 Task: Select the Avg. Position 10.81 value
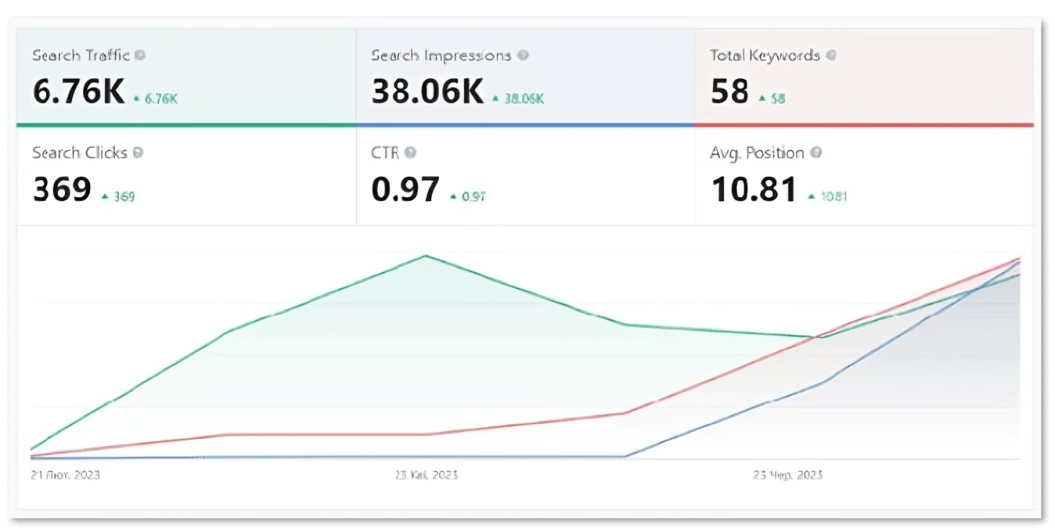coord(754,189)
